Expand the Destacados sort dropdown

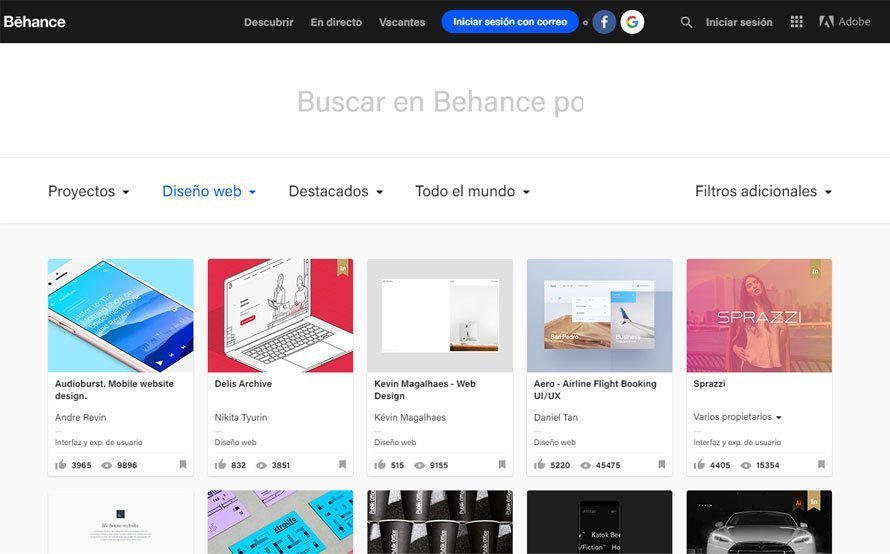click(x=336, y=191)
